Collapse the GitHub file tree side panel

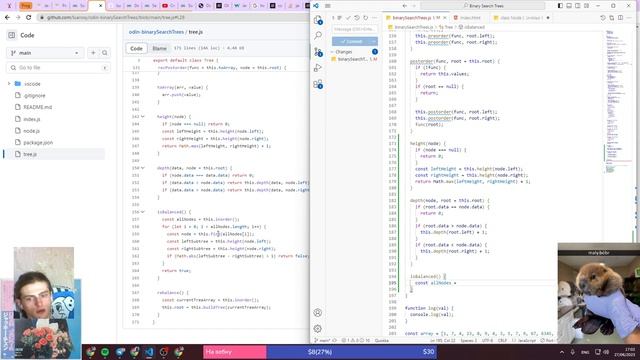(11, 36)
